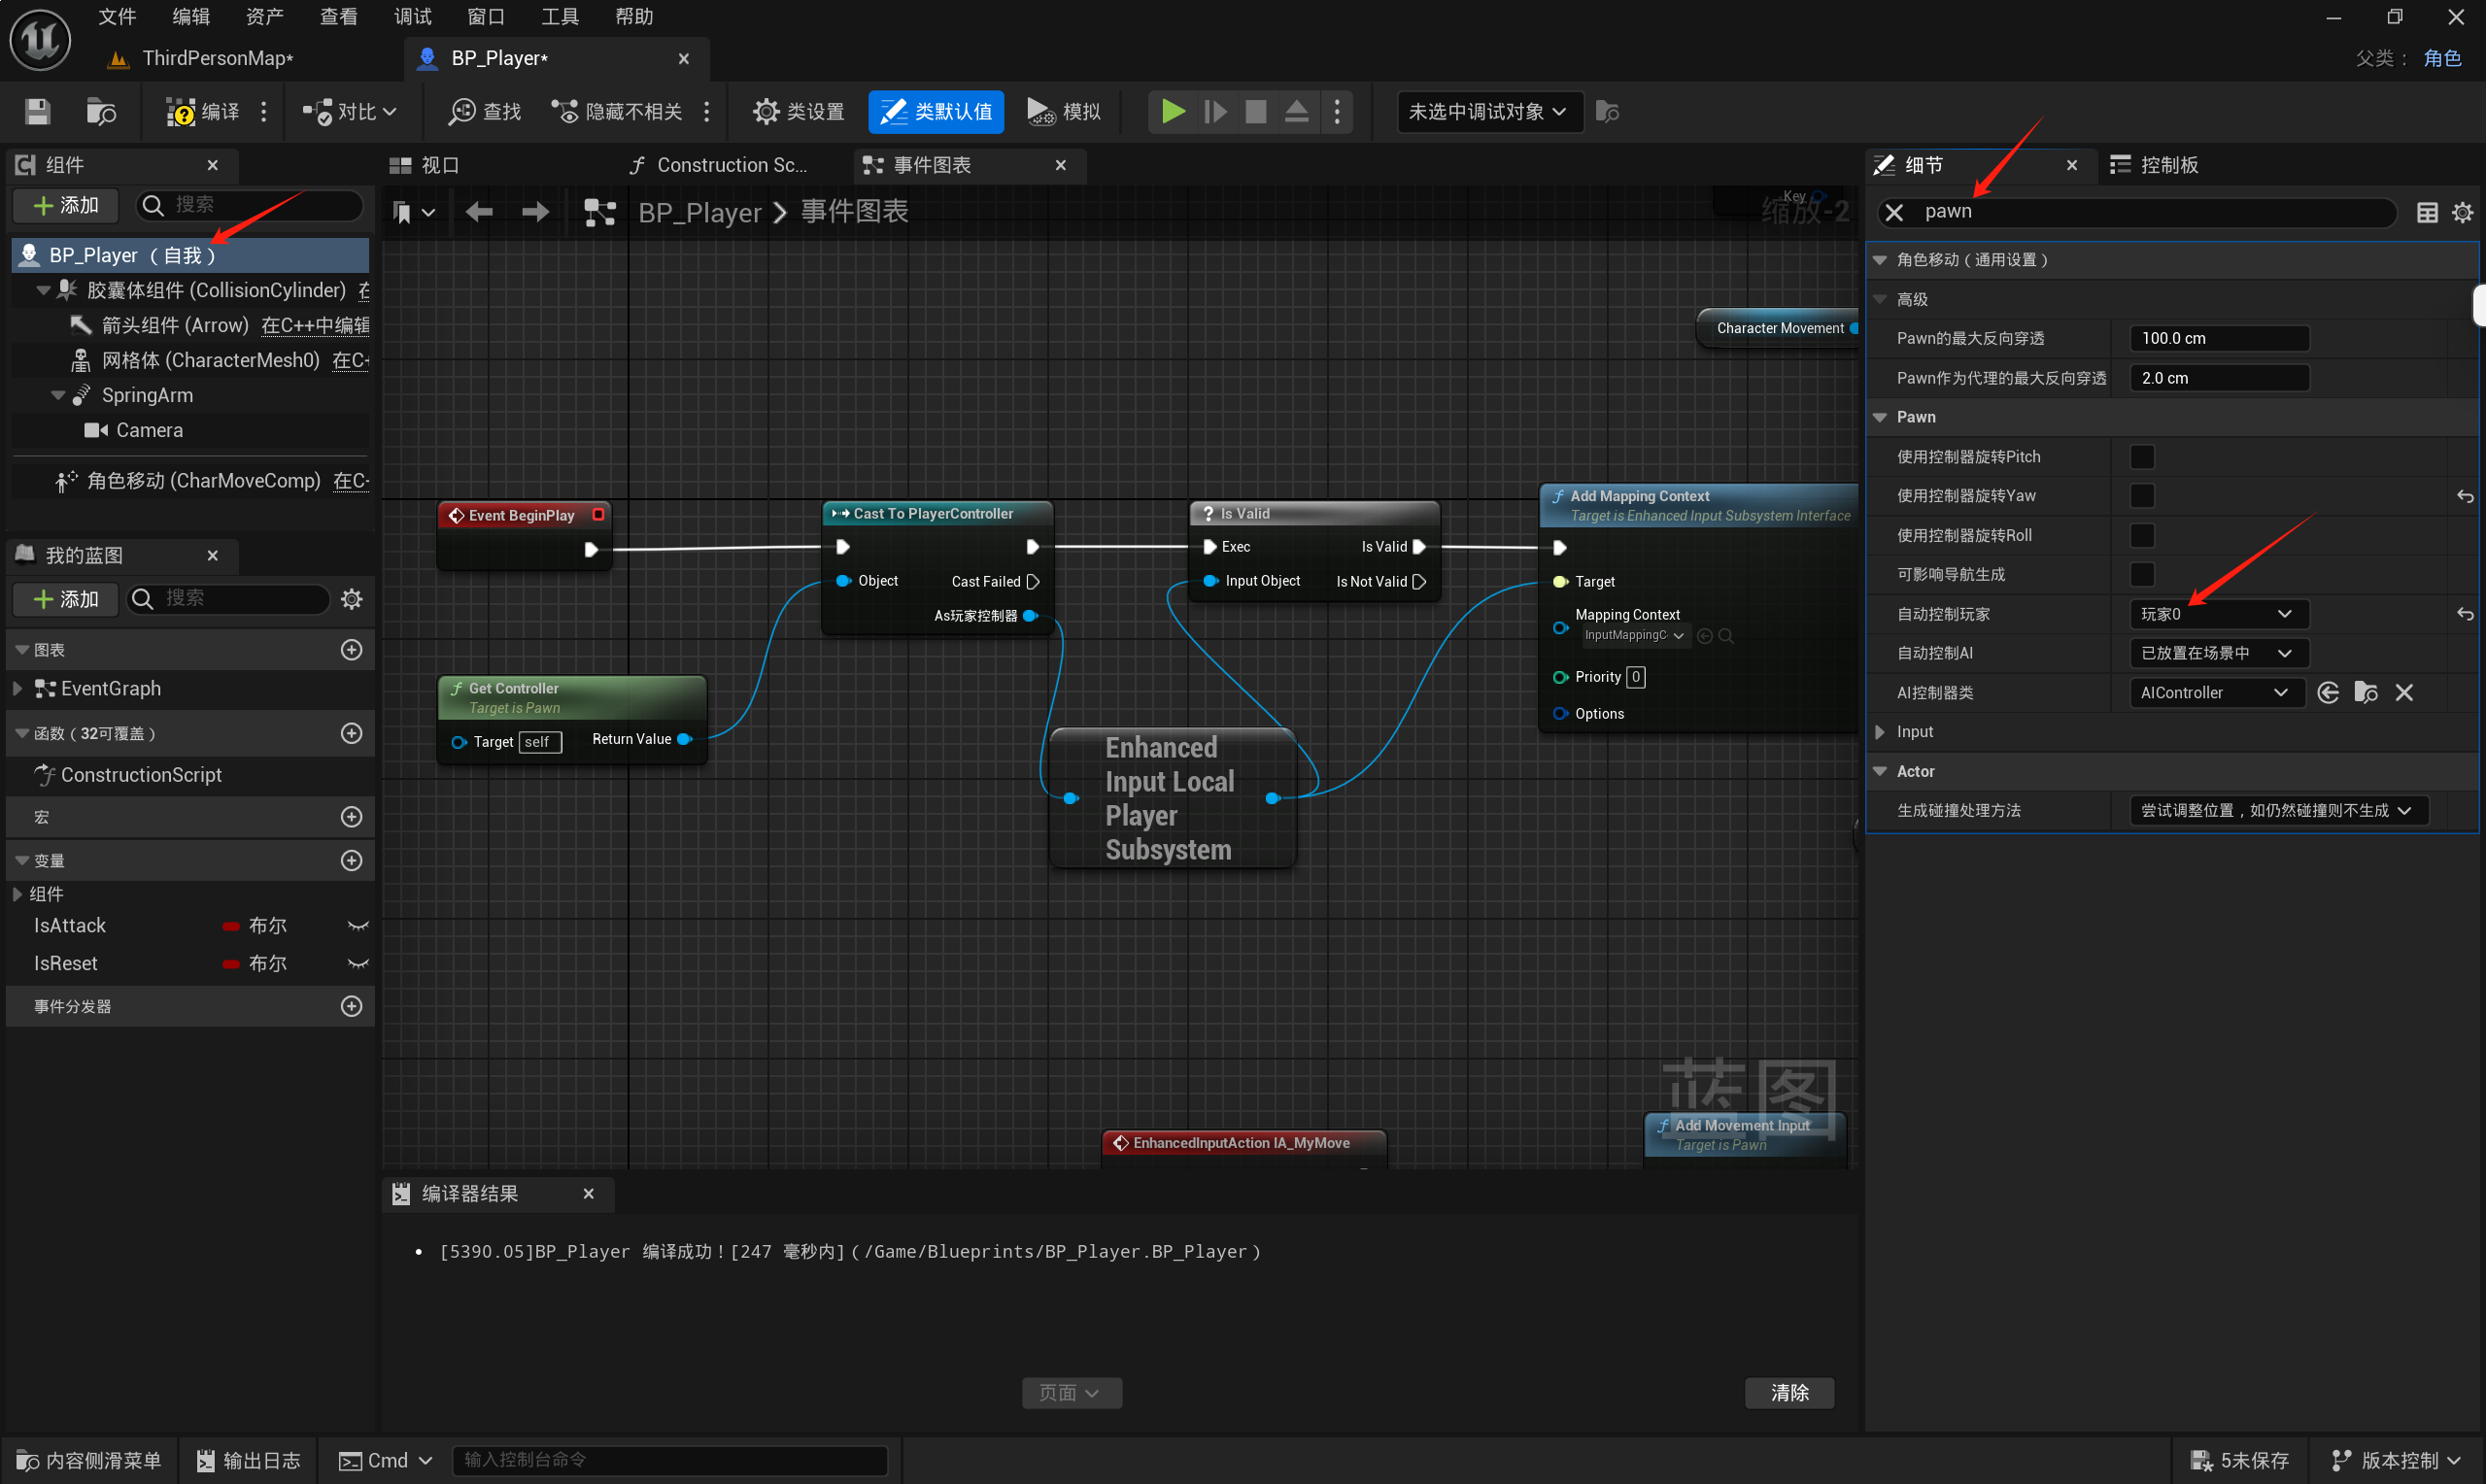Toggle IsAttack variable visibility eye
2486x1484 pixels.
click(x=357, y=926)
